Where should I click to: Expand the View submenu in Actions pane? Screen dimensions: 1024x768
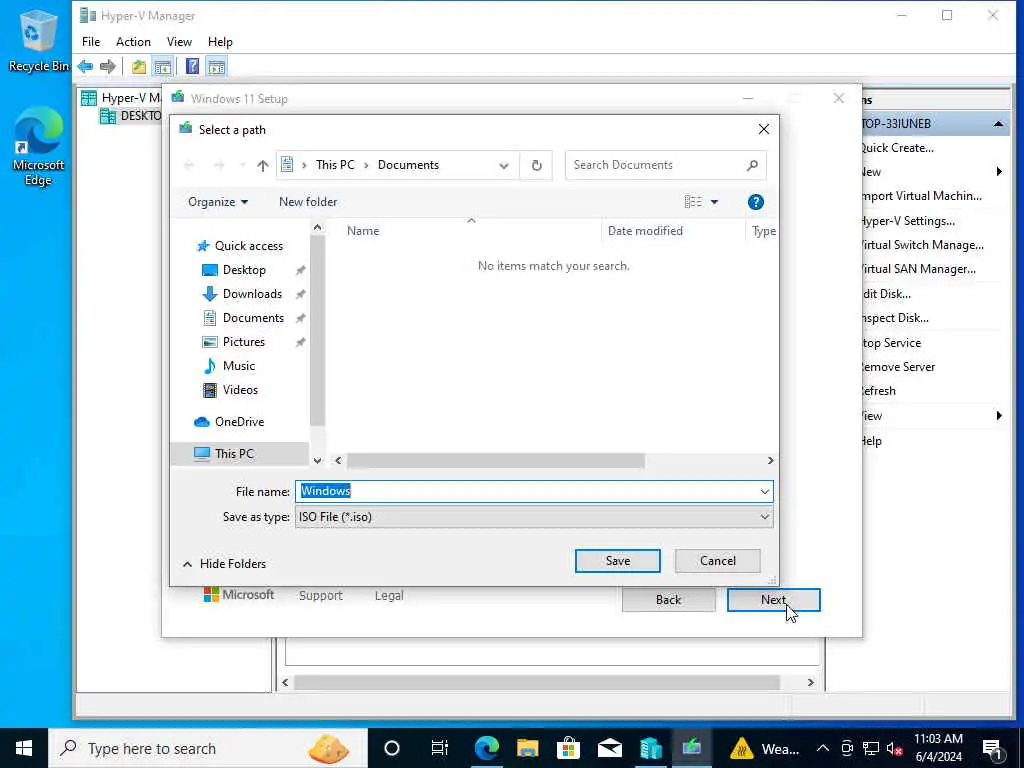tap(999, 416)
